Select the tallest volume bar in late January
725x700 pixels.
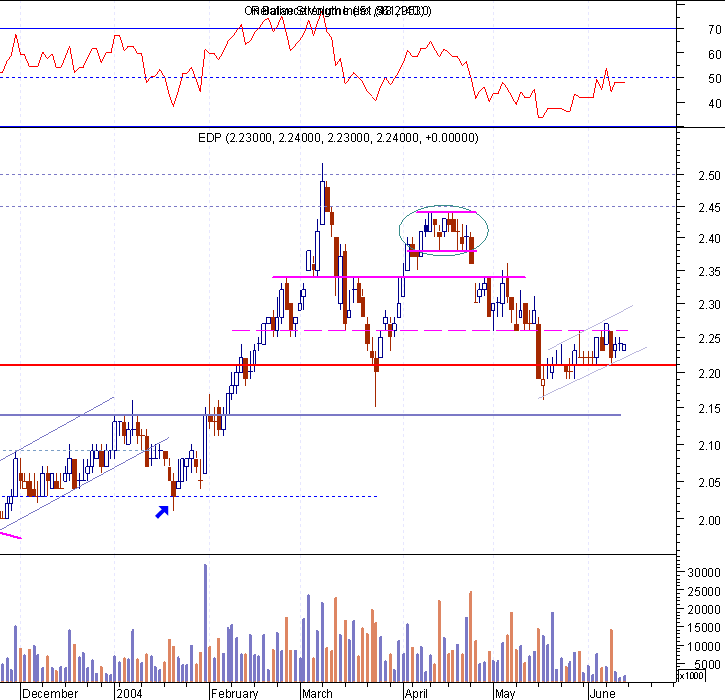click(x=205, y=623)
